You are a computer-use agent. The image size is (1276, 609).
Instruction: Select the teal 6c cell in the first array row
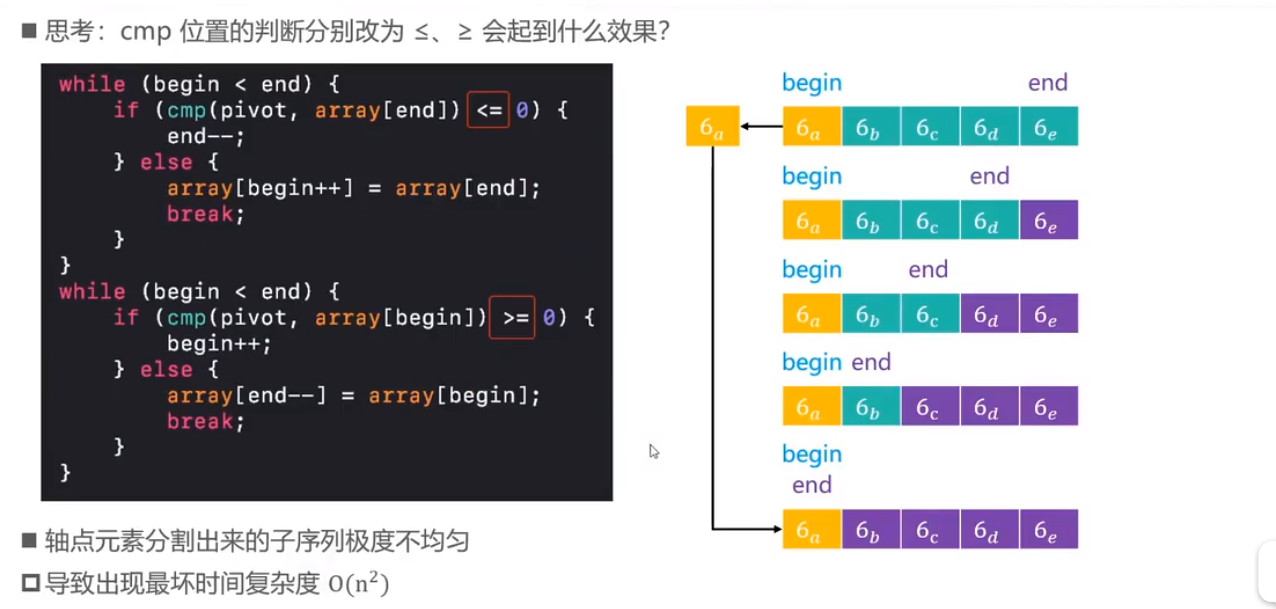coord(929,127)
